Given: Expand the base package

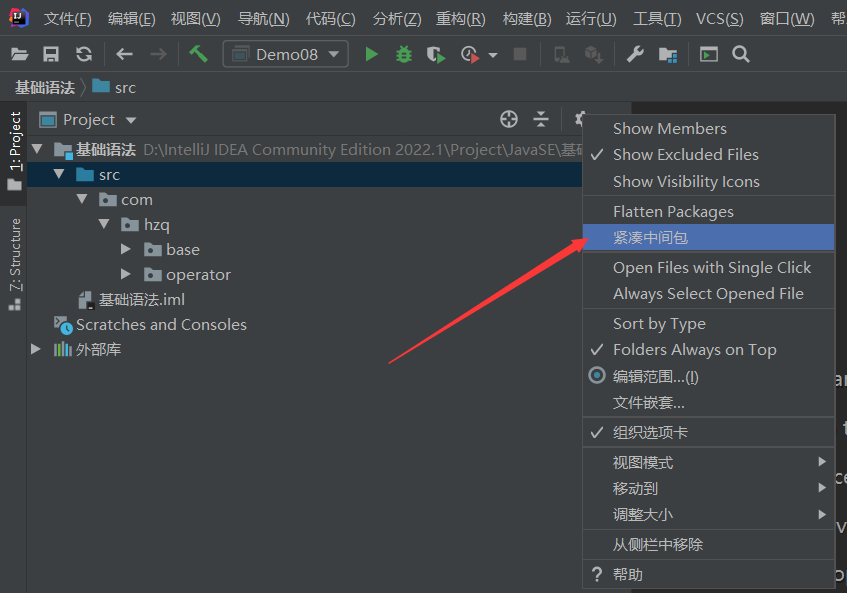Looking at the screenshot, I should pos(126,249).
